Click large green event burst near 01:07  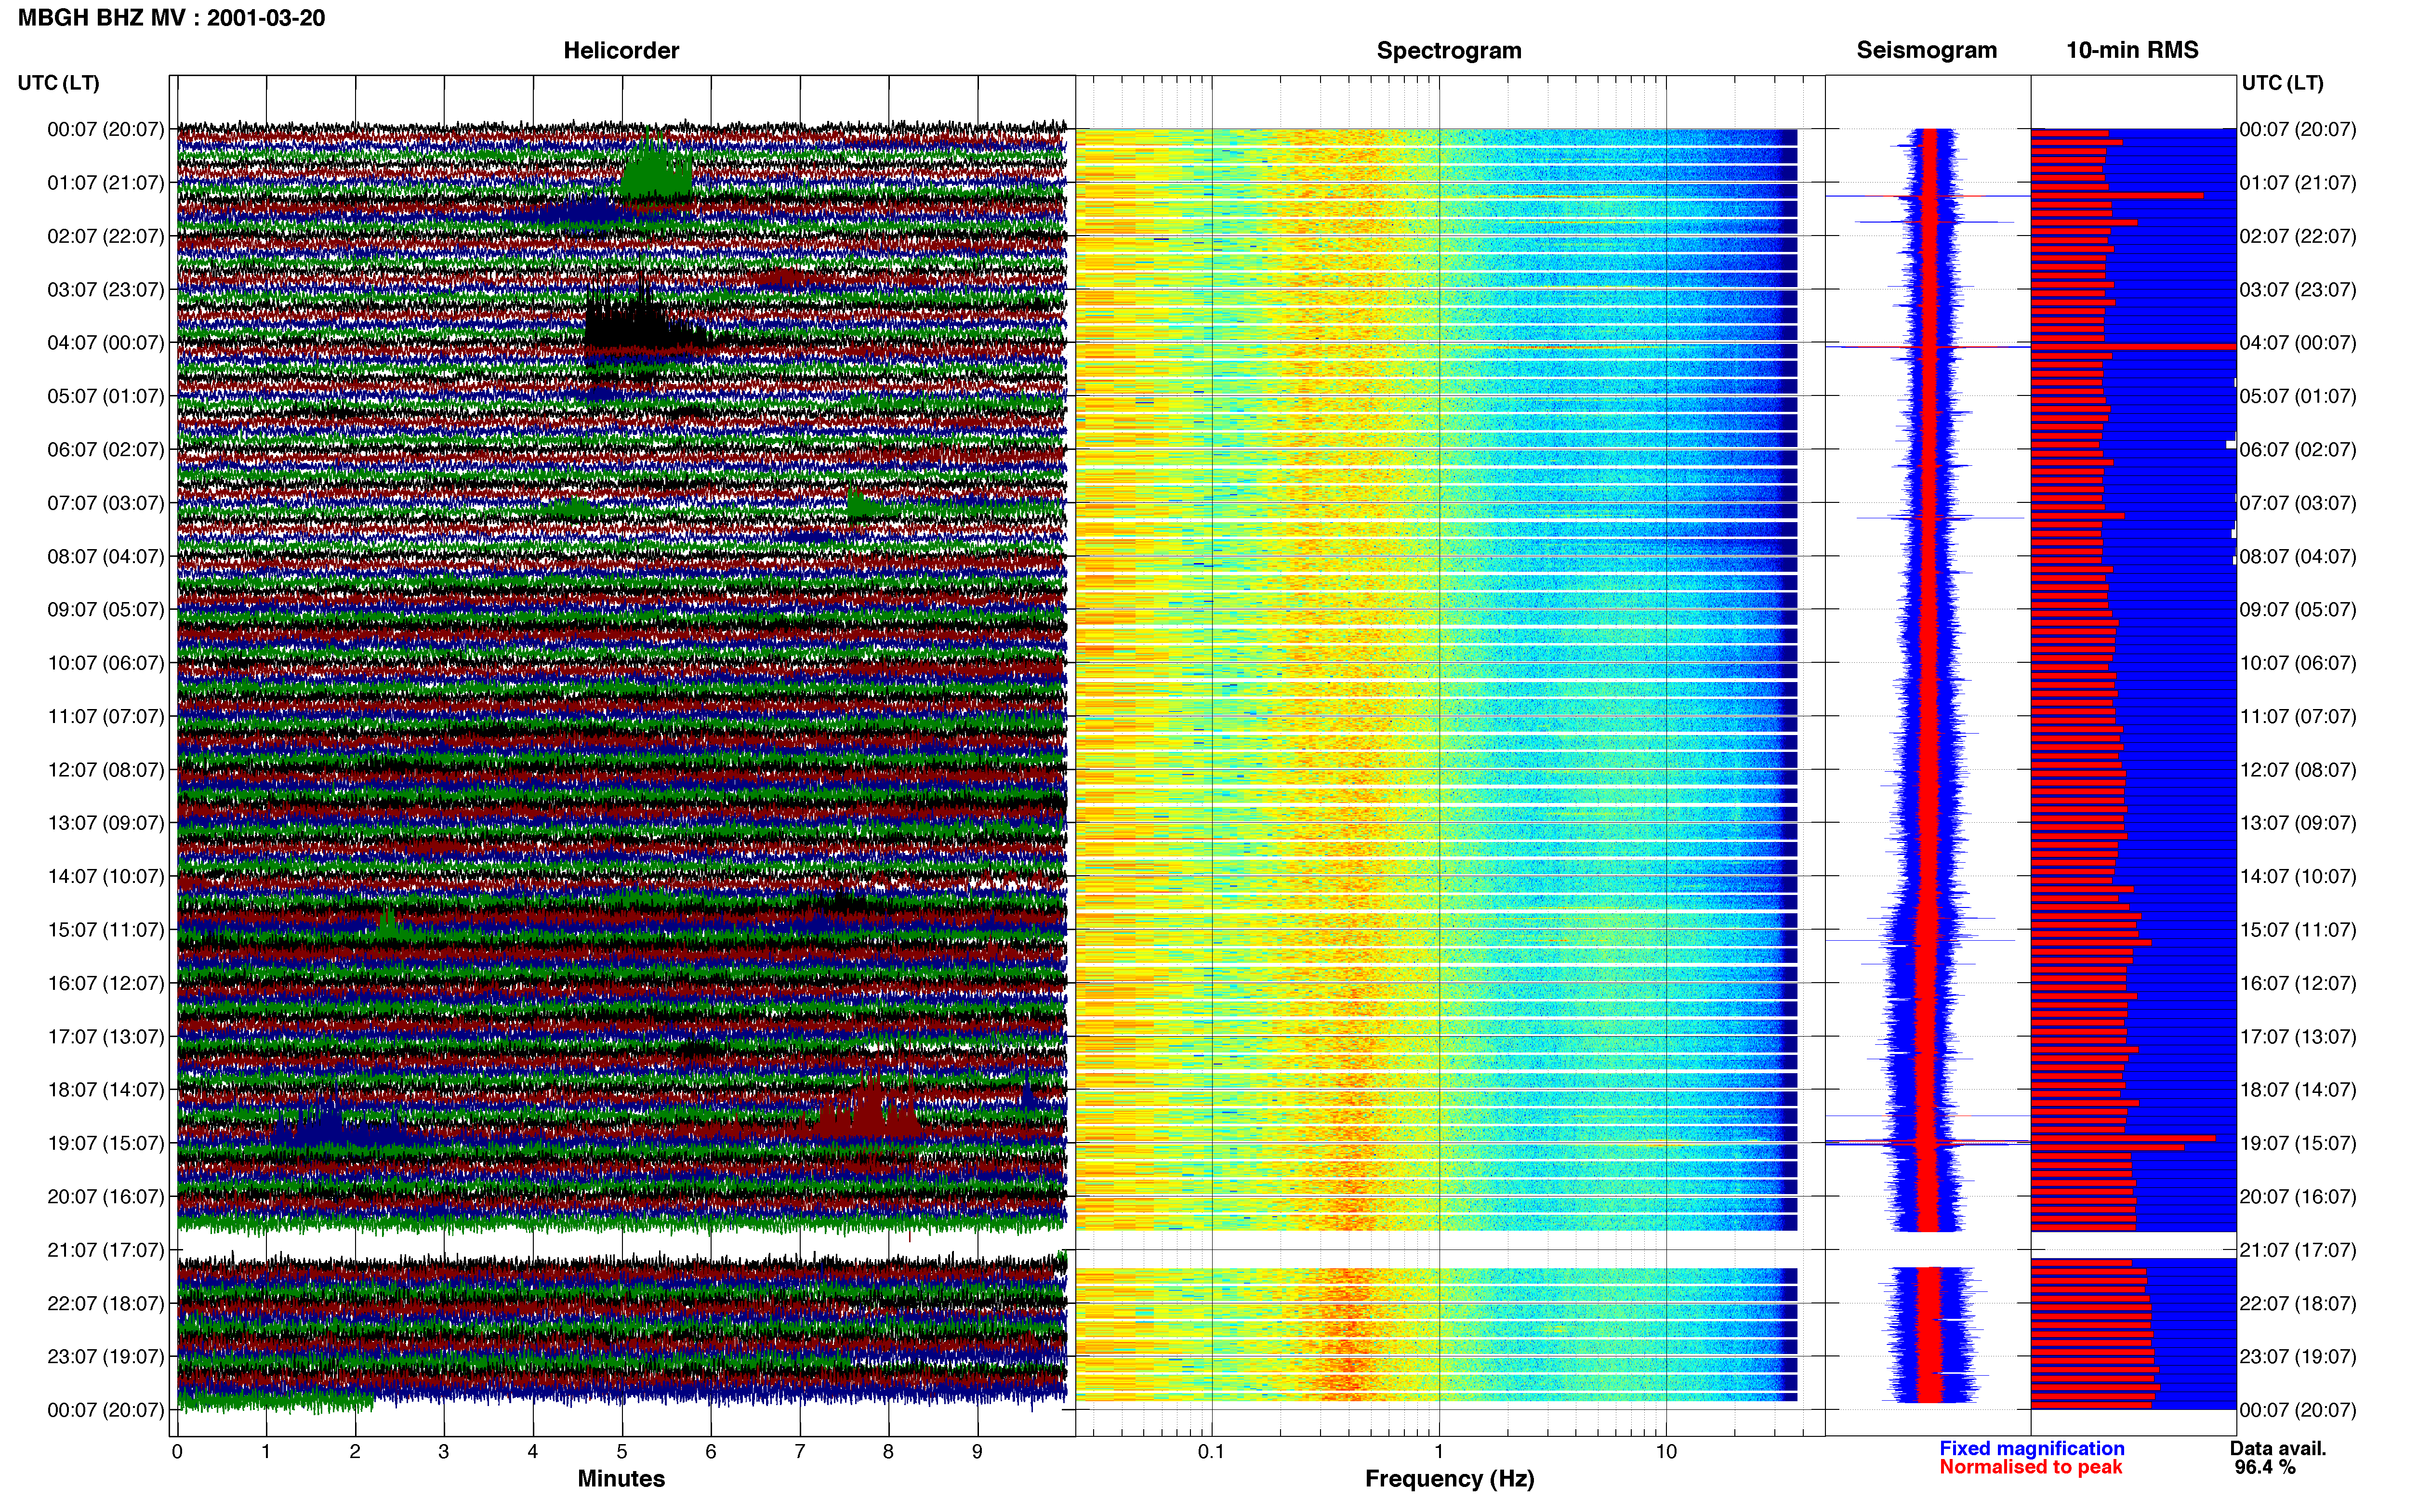click(656, 165)
